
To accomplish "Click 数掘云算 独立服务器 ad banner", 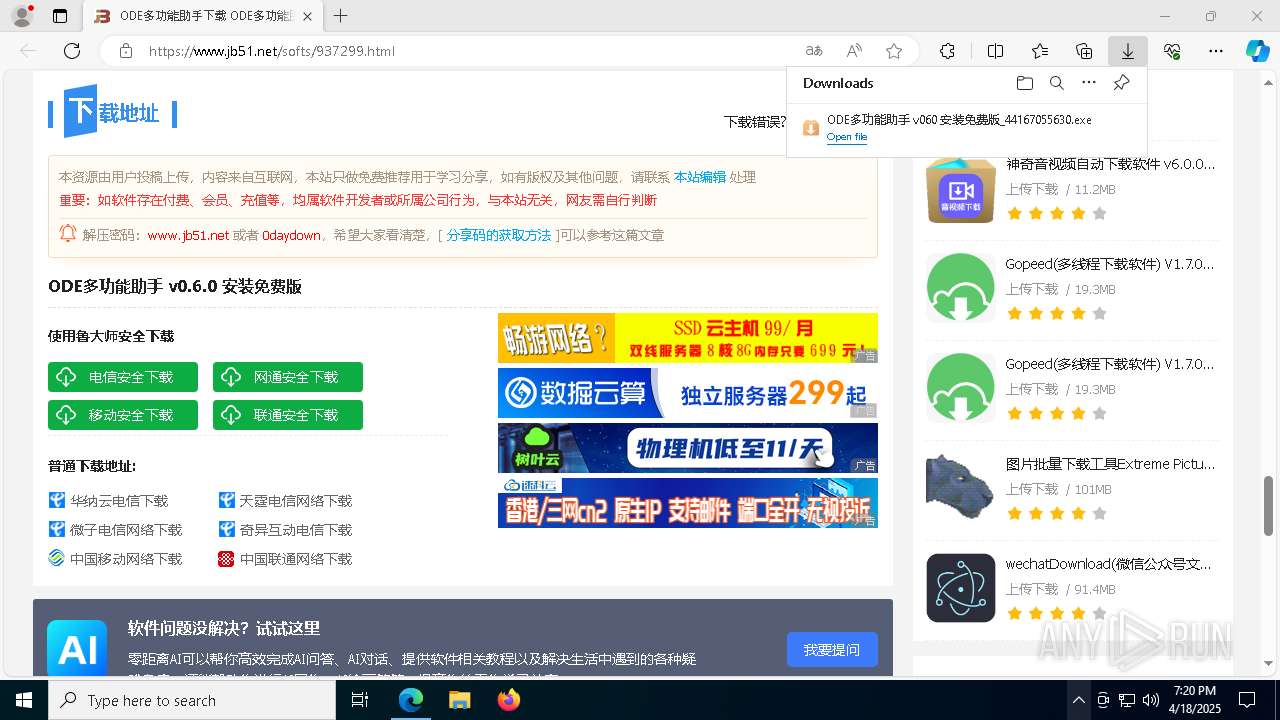I will tap(688, 393).
